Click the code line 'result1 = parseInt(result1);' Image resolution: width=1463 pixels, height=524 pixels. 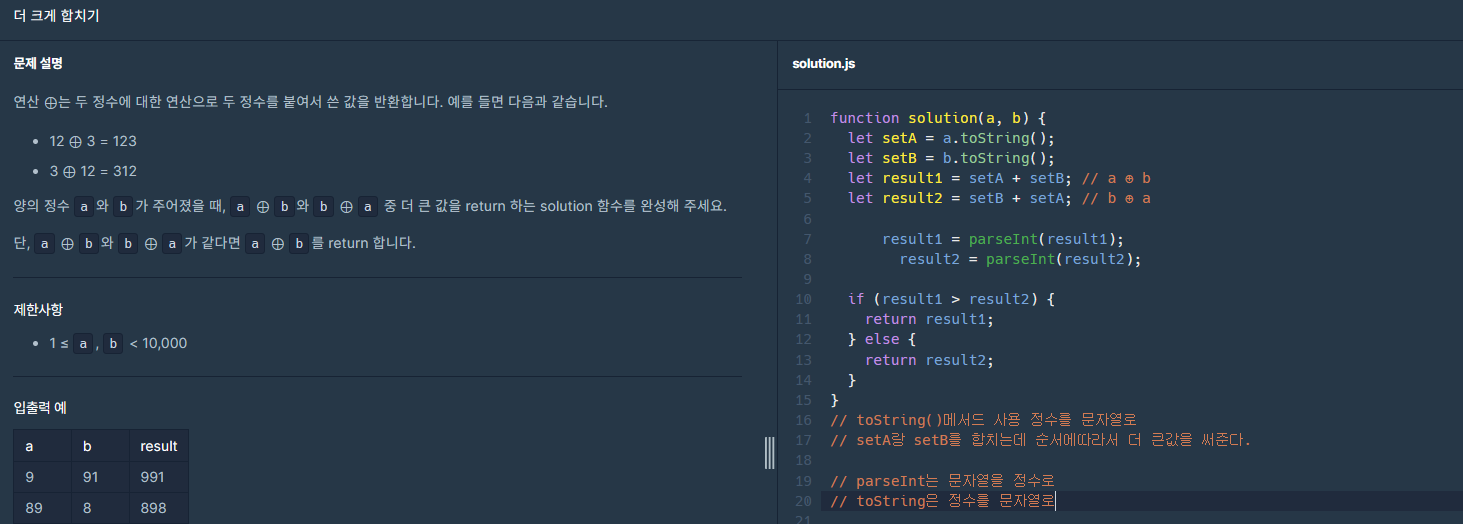[x=1003, y=239]
